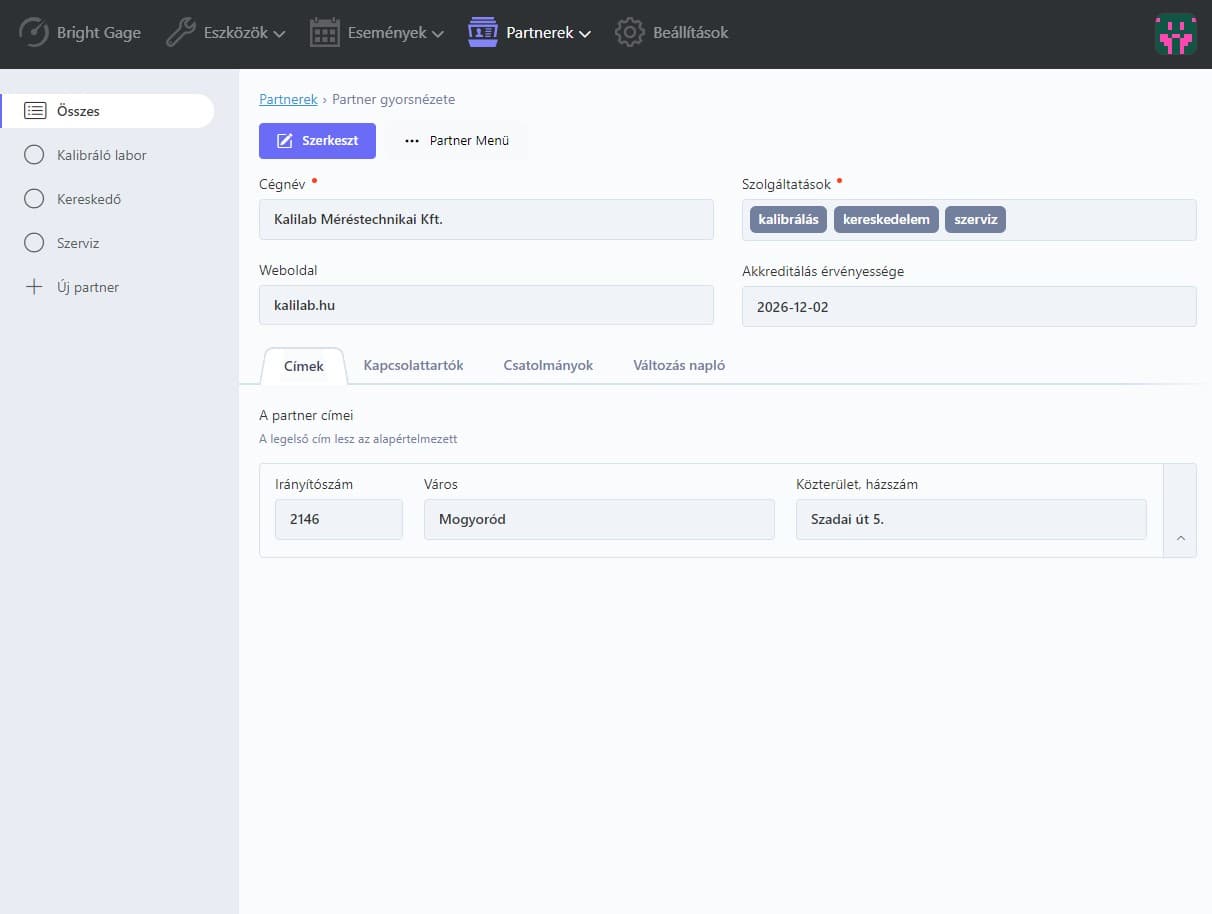The image size is (1212, 914).
Task: Click the Partnerek badge icon in the top bar
Action: 483,32
